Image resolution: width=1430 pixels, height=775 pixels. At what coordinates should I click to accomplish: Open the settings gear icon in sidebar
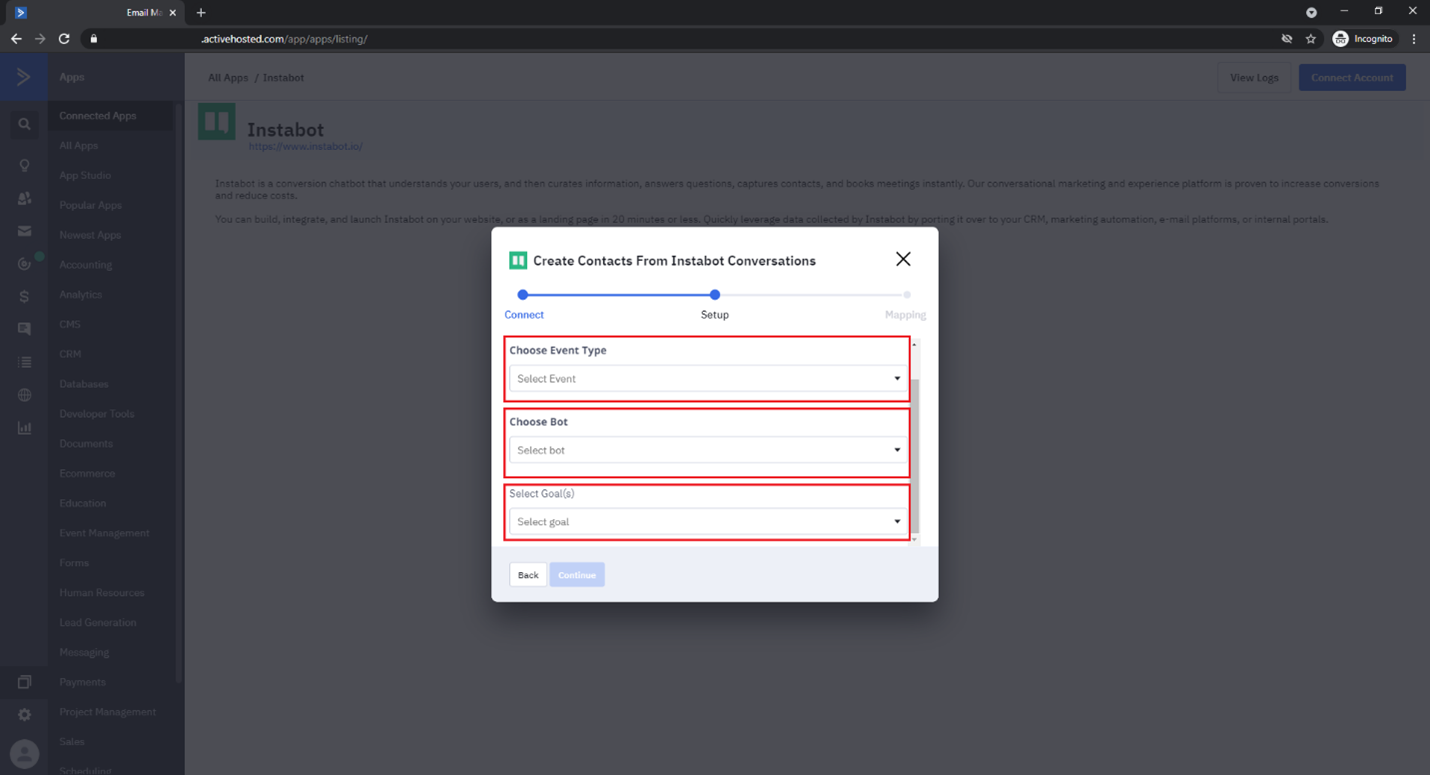point(24,715)
